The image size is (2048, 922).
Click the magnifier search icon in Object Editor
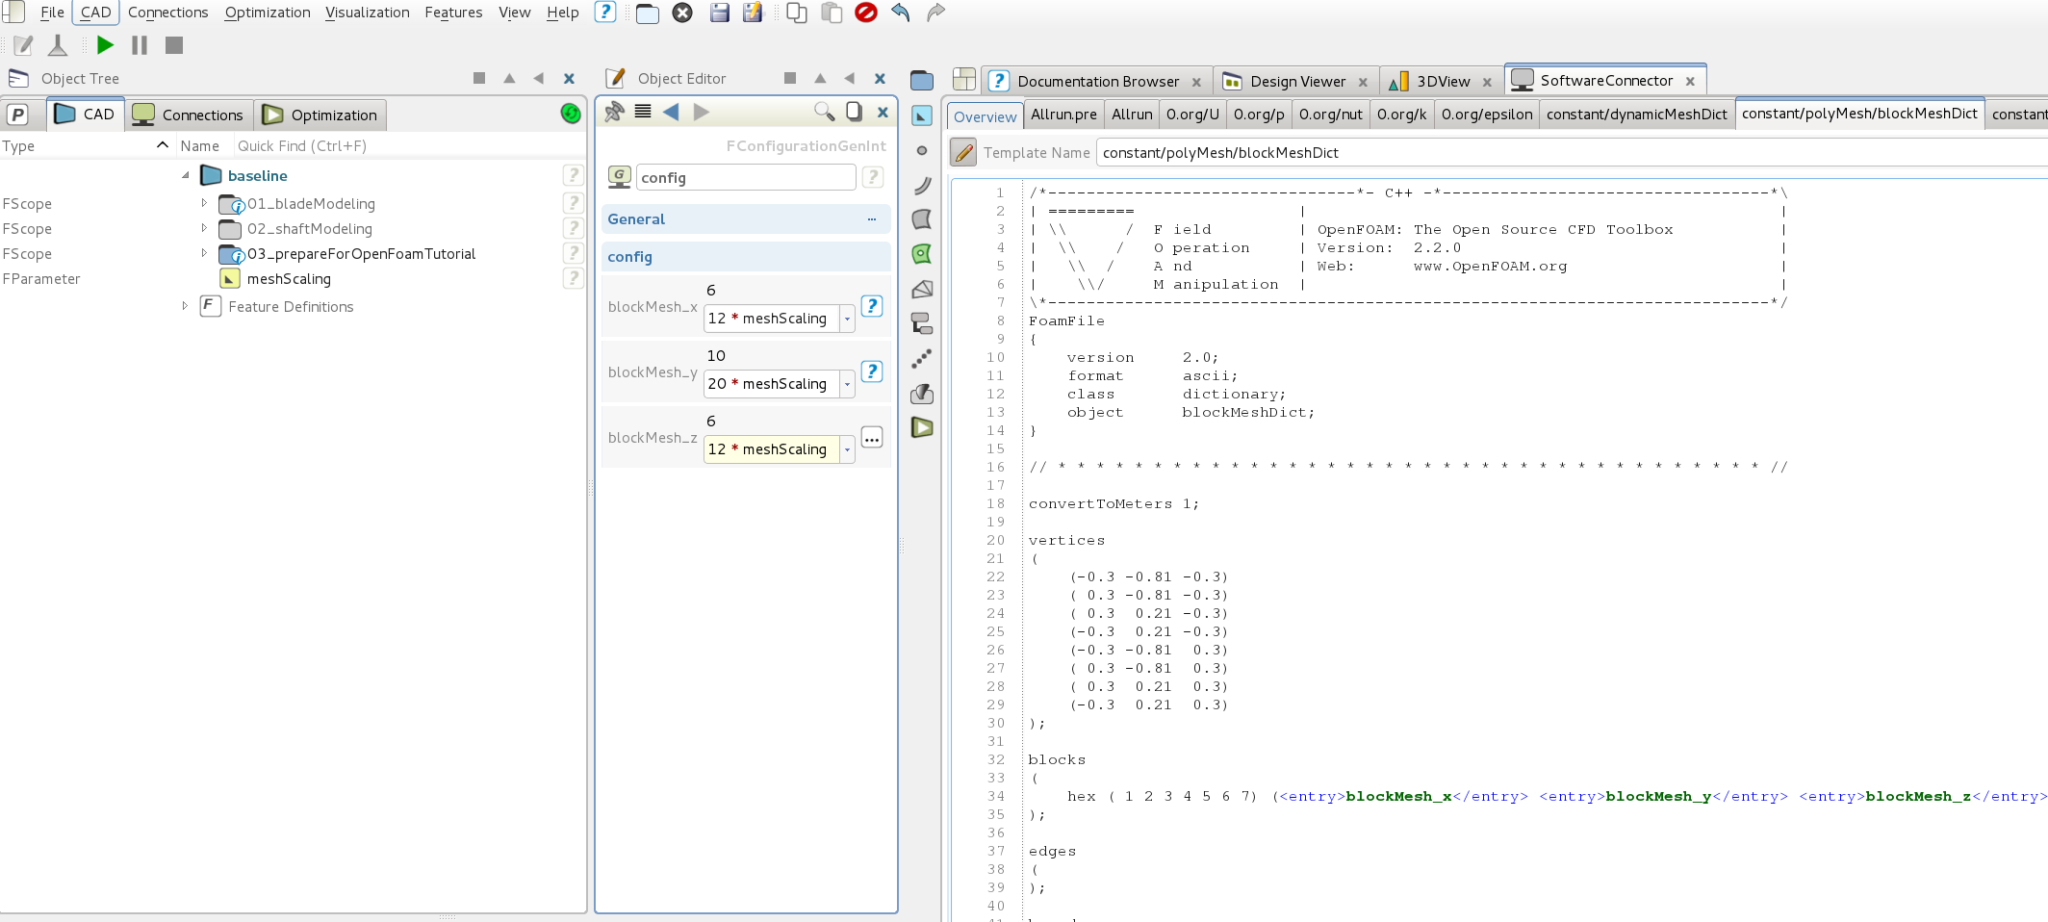(824, 112)
